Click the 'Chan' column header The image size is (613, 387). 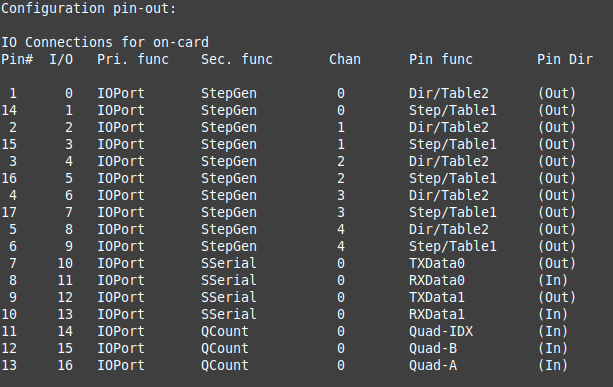coord(345,59)
